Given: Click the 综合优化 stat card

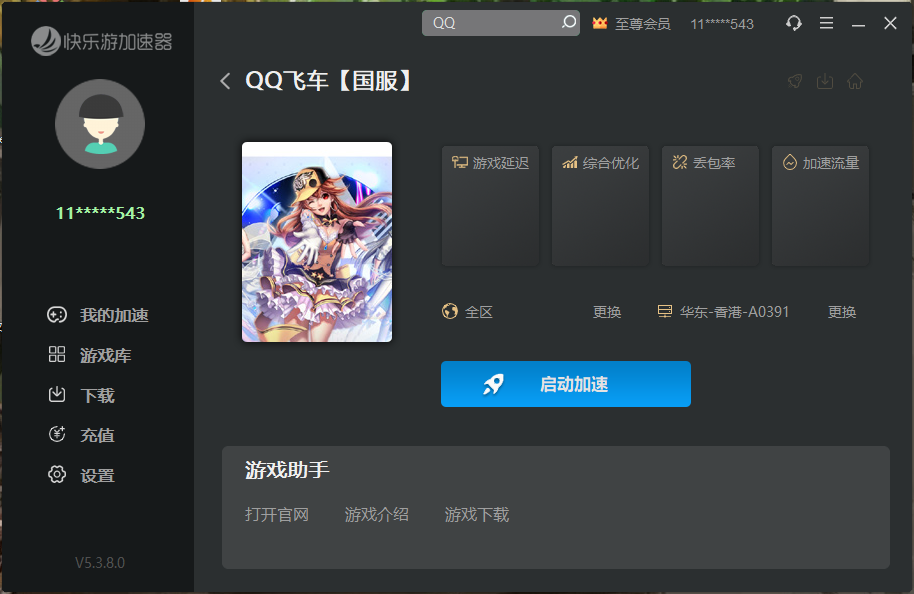Looking at the screenshot, I should click(x=600, y=206).
